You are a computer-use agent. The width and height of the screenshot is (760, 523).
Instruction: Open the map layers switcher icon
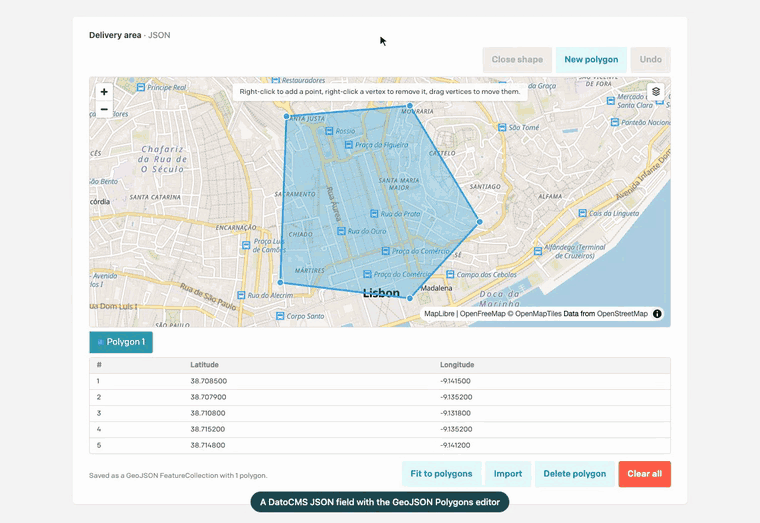pos(656,92)
